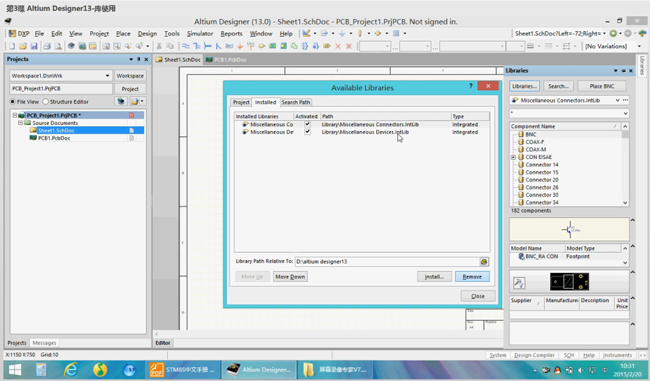Open the component filter dropdown with asterisk
650x381 pixels.
click(625, 113)
